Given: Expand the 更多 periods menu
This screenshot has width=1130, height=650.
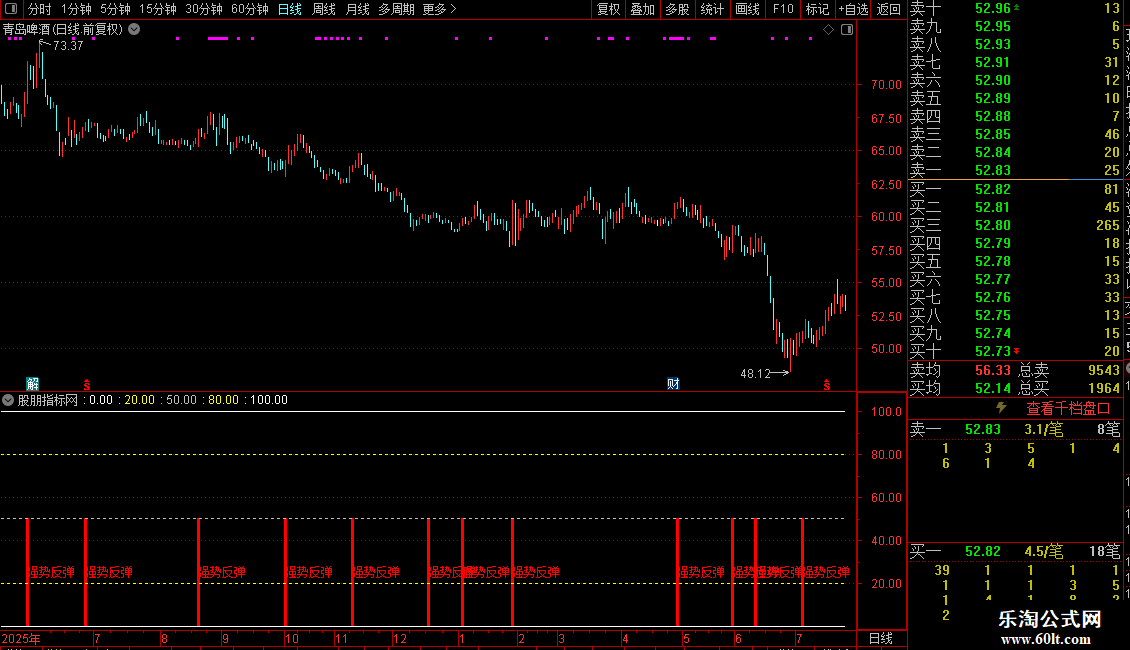Looking at the screenshot, I should coord(439,9).
